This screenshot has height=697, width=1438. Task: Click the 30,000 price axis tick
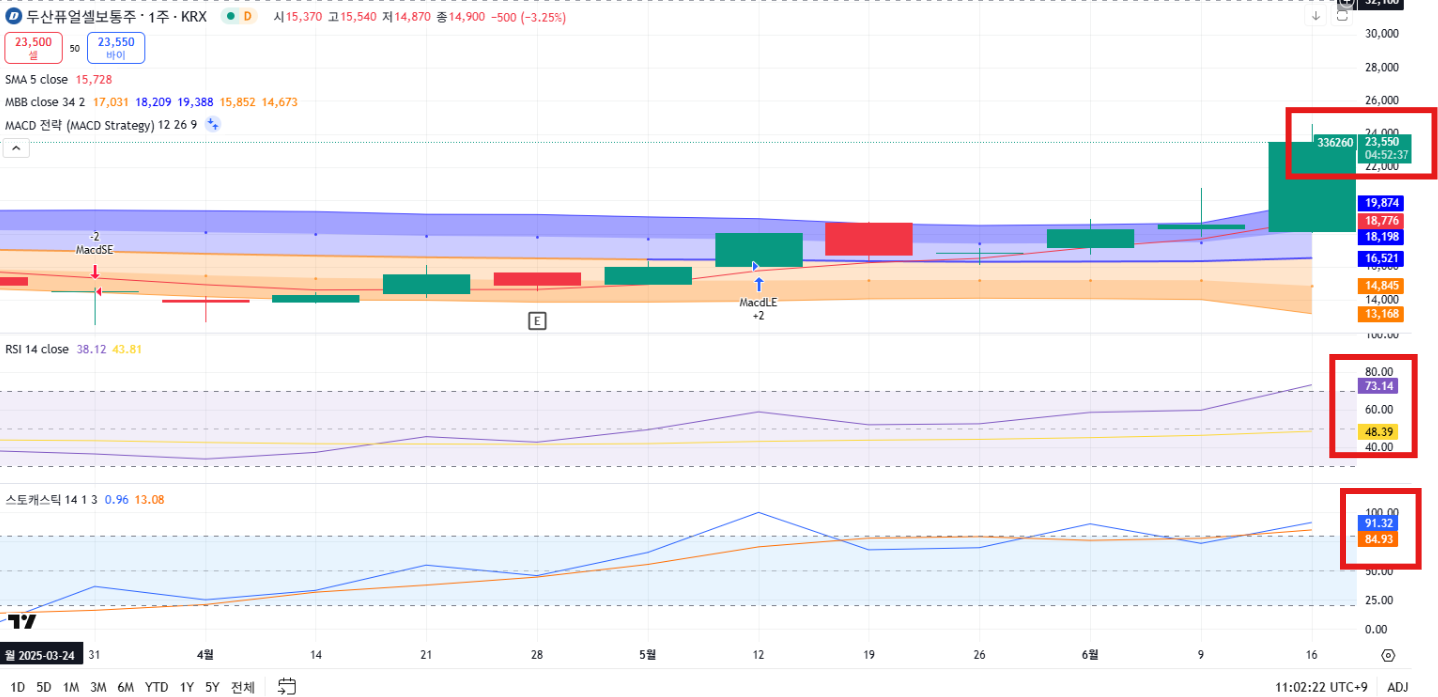pos(1381,34)
